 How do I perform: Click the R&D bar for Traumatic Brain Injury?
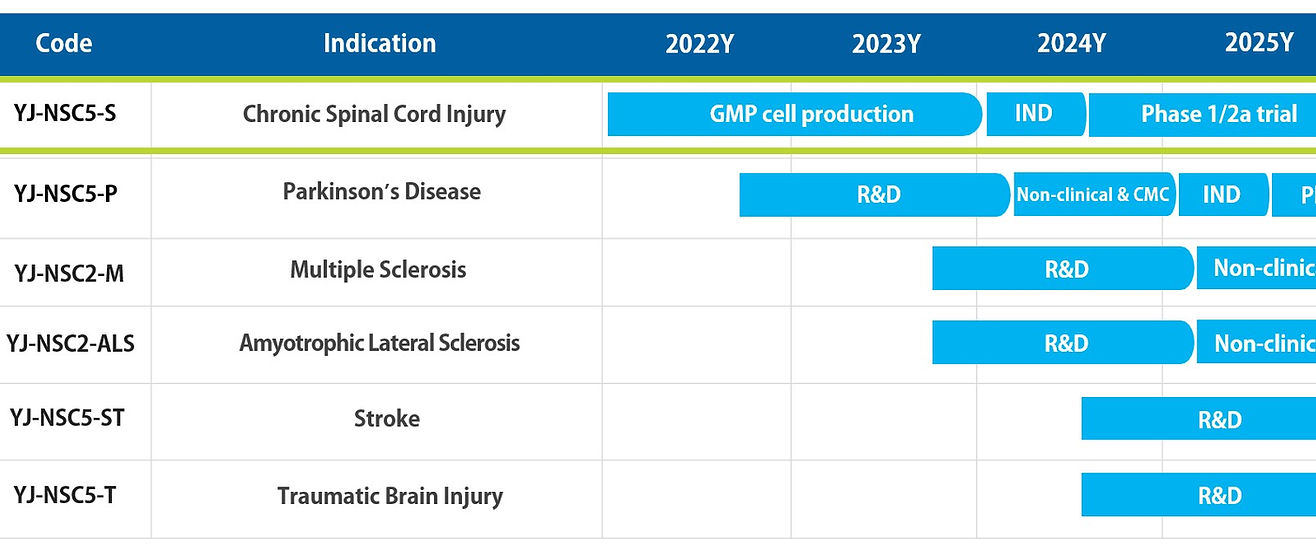pos(1198,495)
